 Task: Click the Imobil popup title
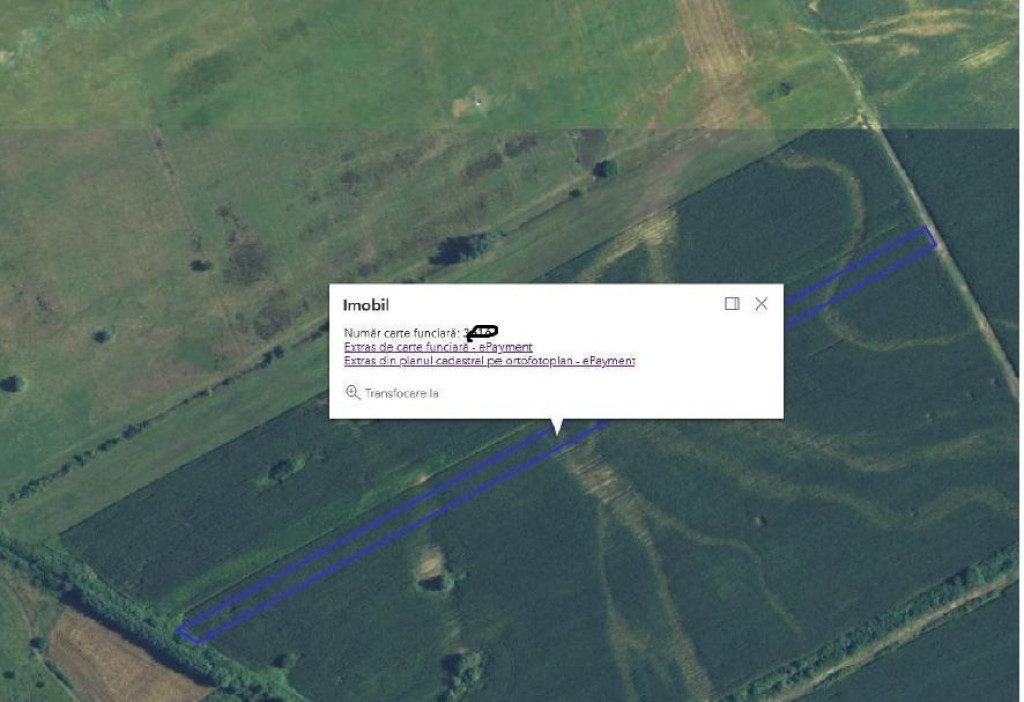pyautogui.click(x=366, y=305)
